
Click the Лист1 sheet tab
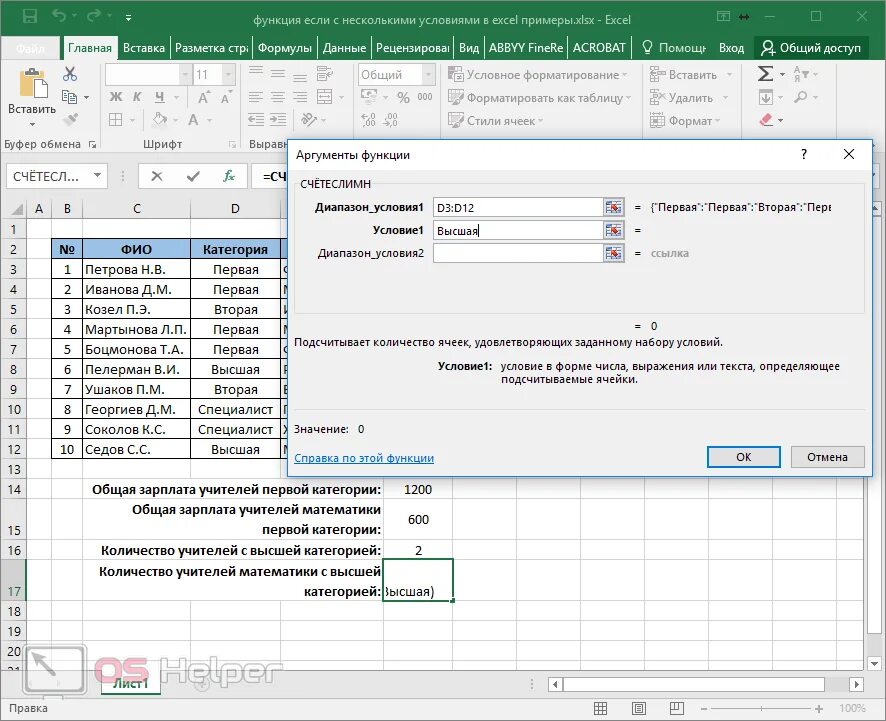(131, 684)
